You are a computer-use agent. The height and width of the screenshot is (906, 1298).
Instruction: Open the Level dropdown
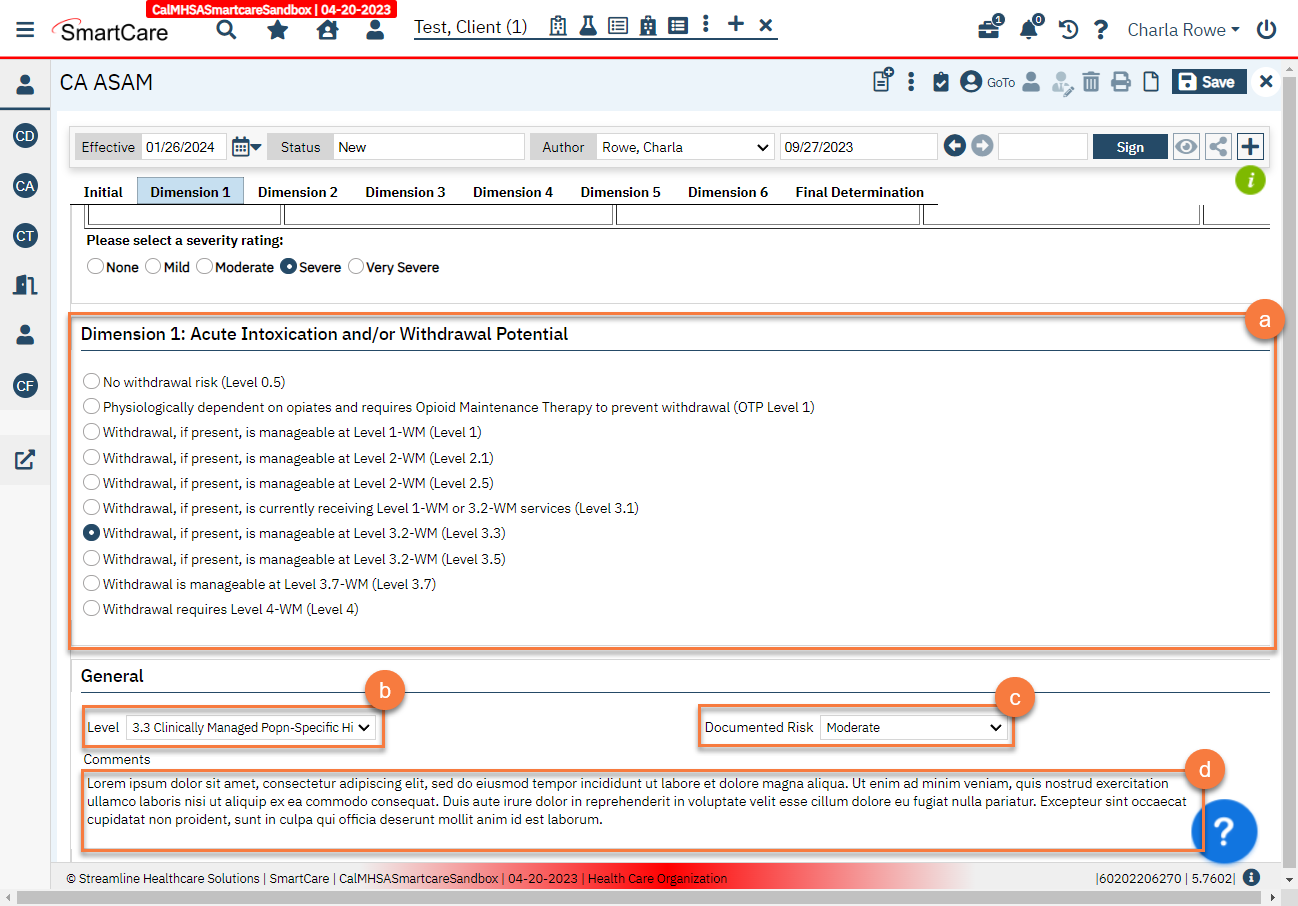point(251,728)
